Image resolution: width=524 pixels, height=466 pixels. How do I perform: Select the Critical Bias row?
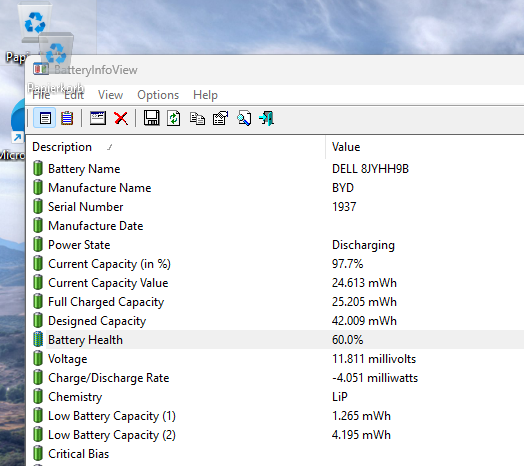pyautogui.click(x=275, y=454)
